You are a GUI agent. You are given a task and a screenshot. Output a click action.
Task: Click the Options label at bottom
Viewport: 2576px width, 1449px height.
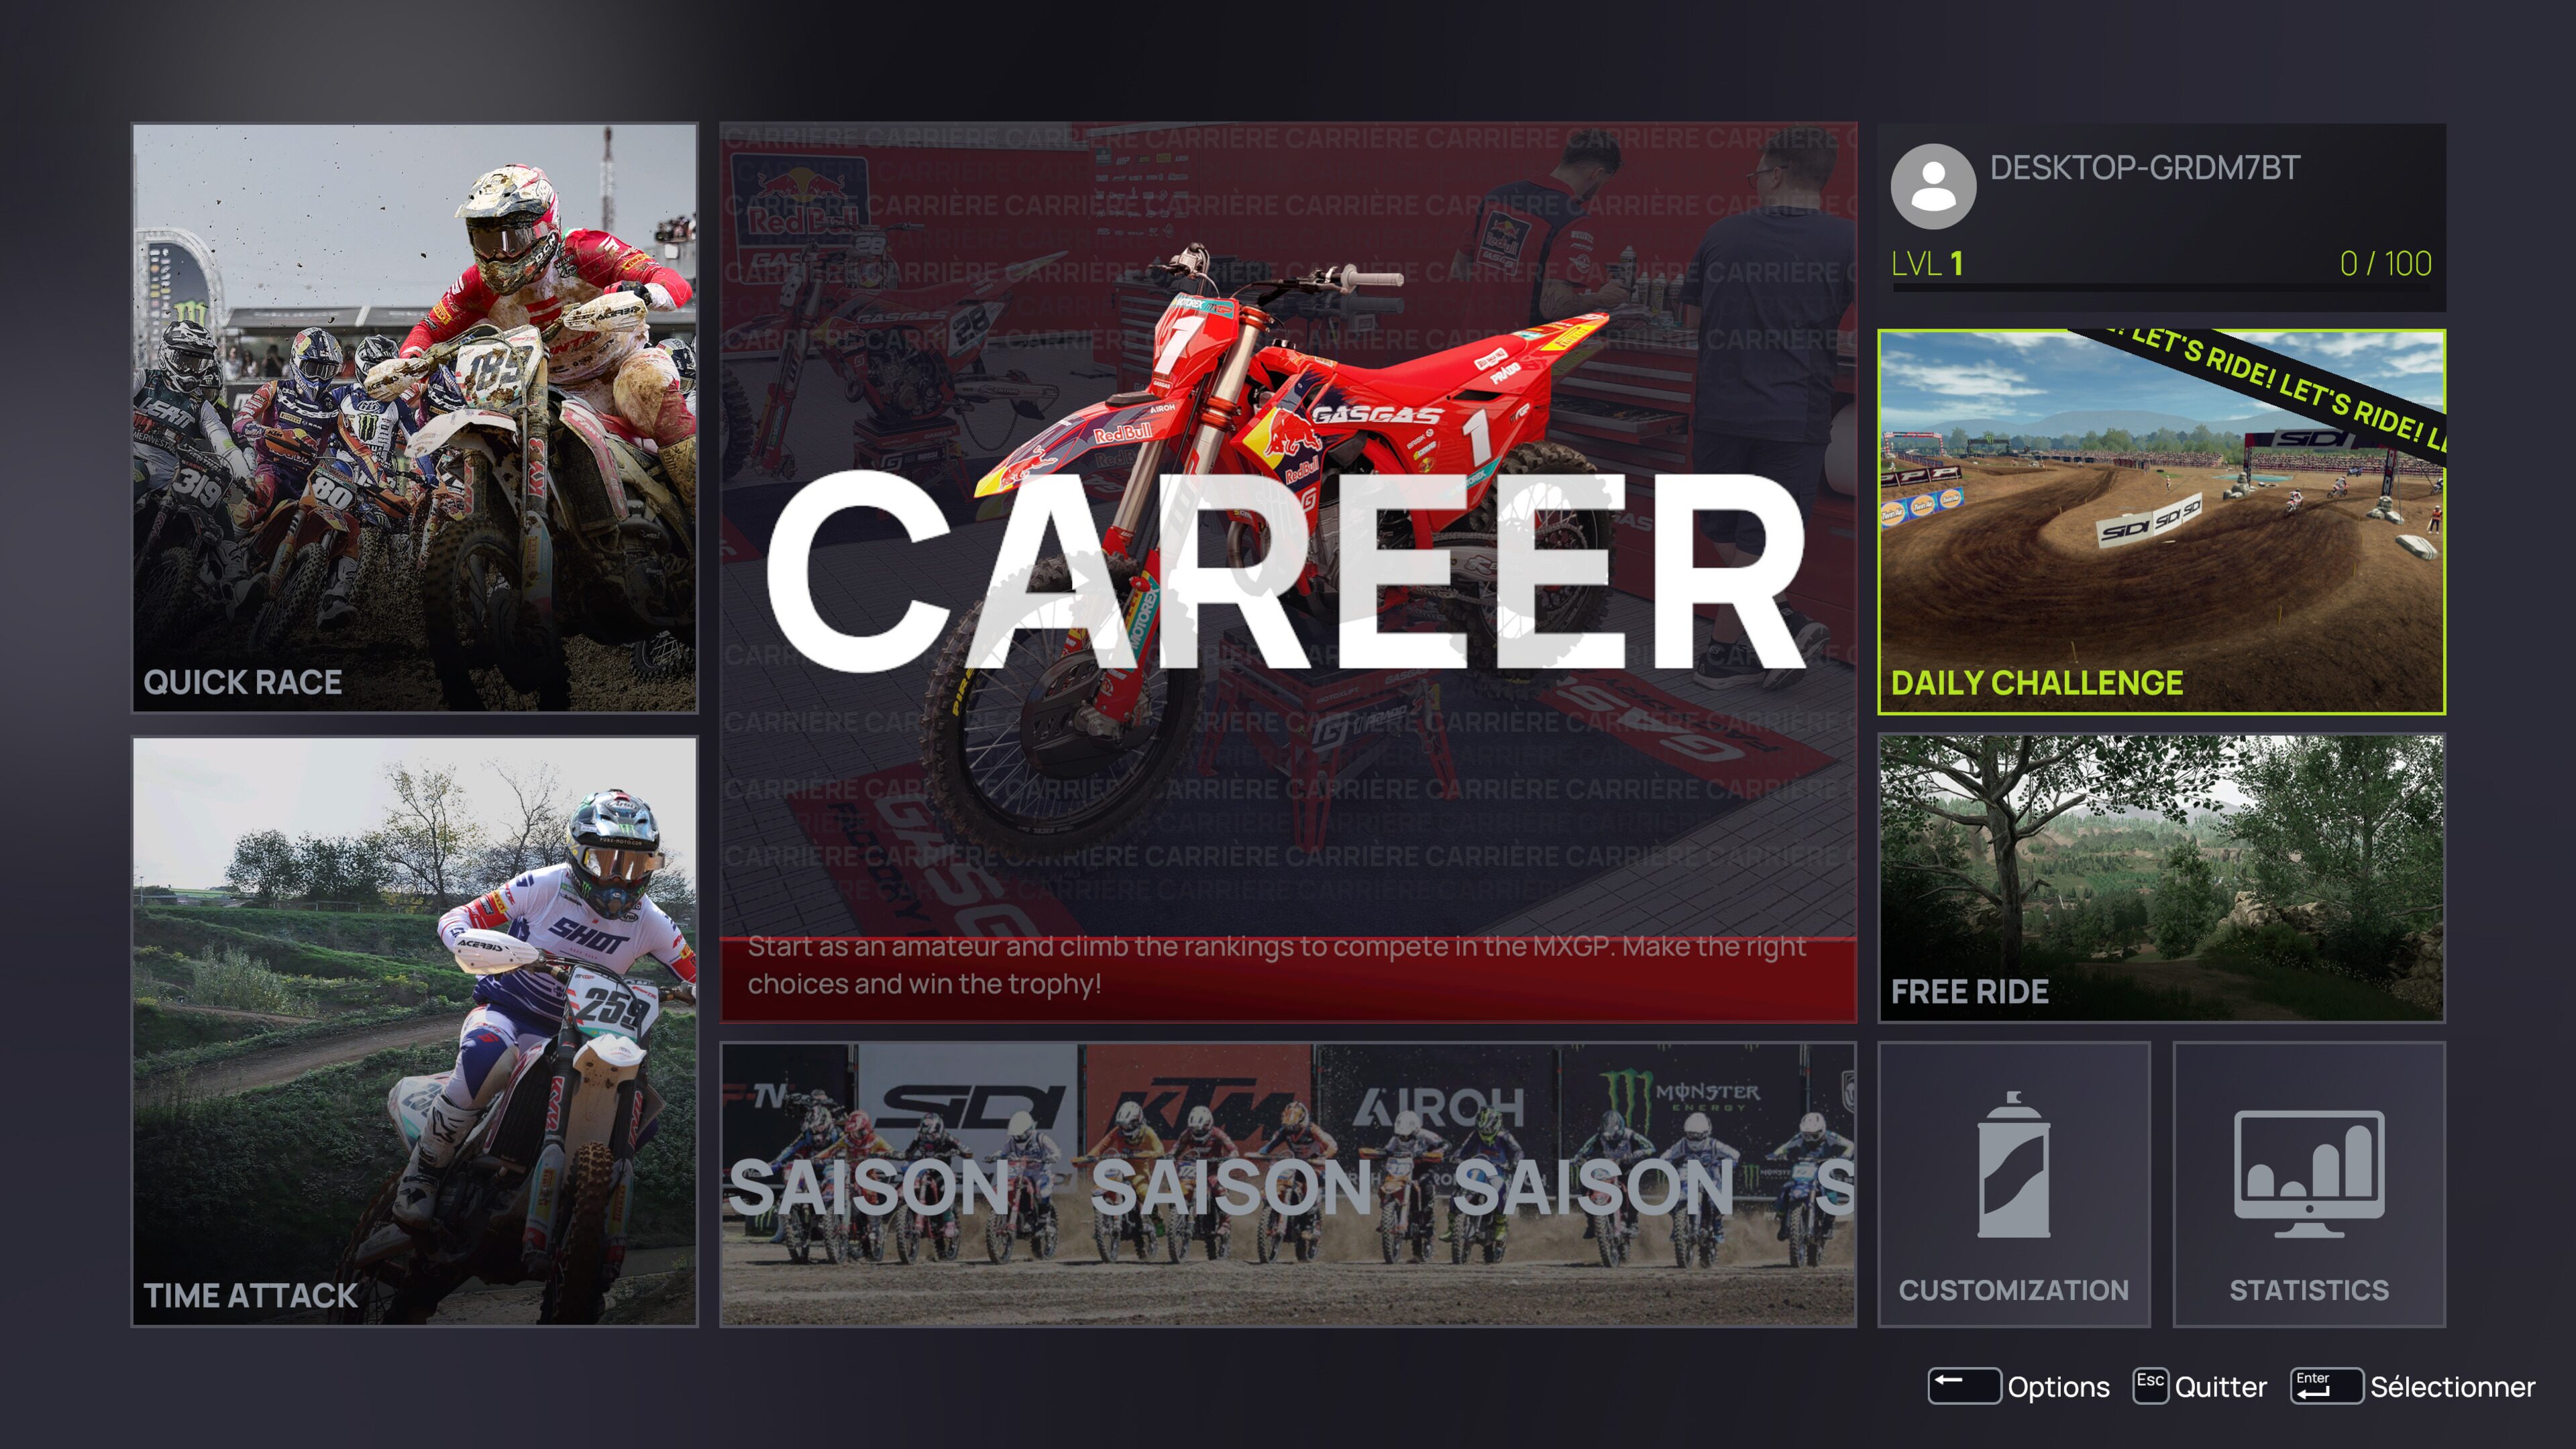click(2058, 1387)
